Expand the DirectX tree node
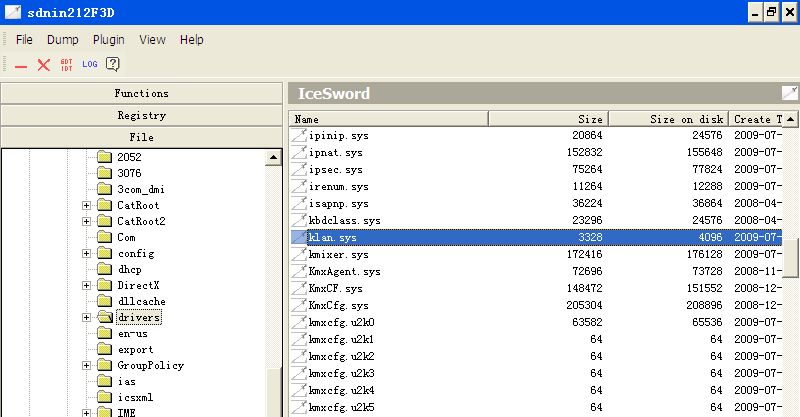The height and width of the screenshot is (417, 800). point(87,285)
